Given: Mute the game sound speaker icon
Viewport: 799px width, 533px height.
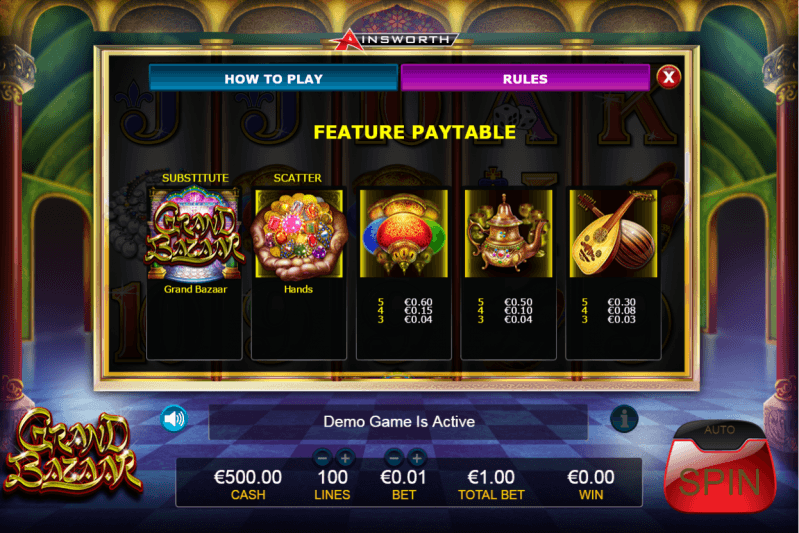Looking at the screenshot, I should [x=174, y=419].
